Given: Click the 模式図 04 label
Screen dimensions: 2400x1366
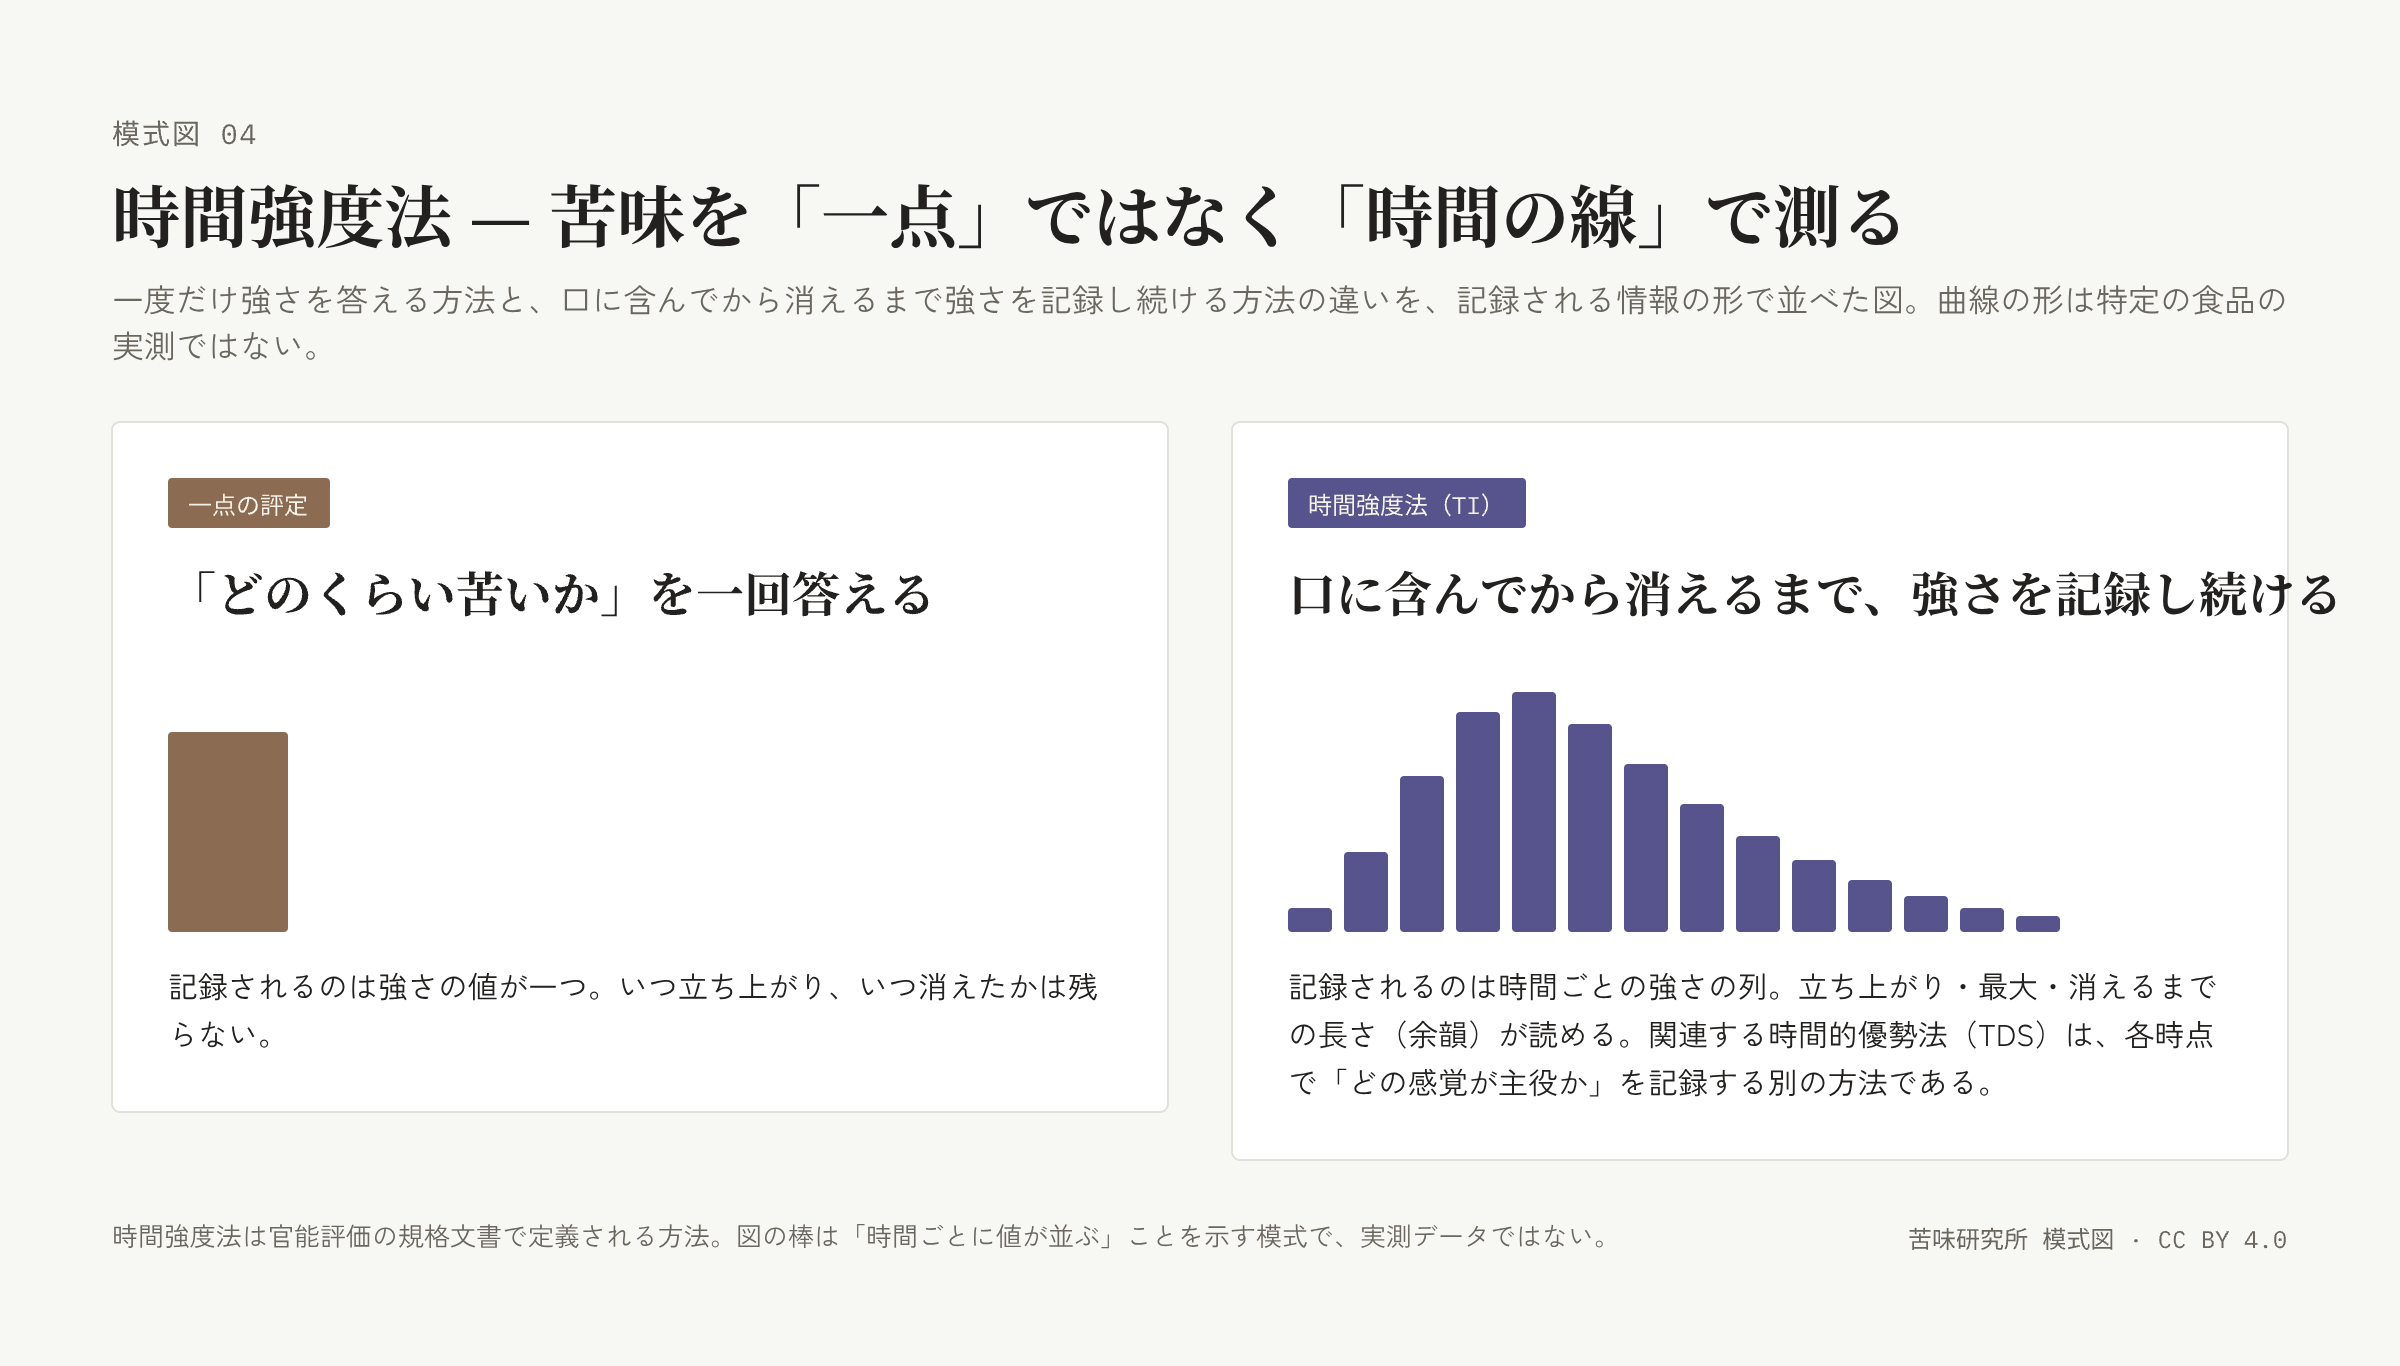Looking at the screenshot, I should (185, 134).
